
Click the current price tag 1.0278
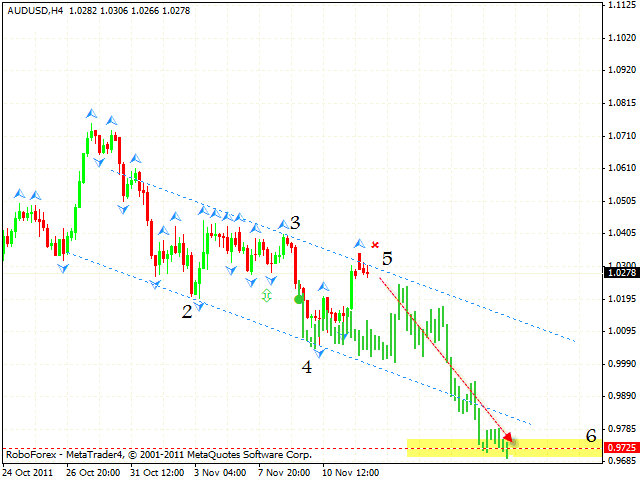(x=621, y=272)
